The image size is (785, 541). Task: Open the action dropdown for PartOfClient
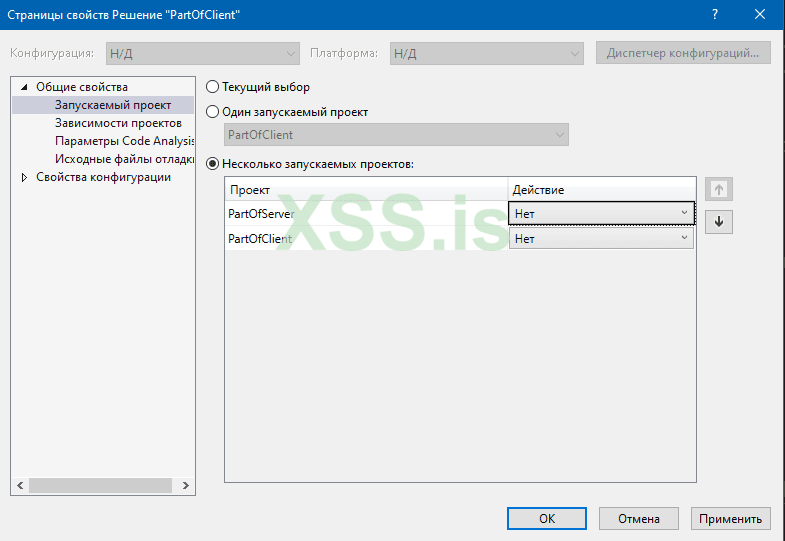(x=601, y=239)
